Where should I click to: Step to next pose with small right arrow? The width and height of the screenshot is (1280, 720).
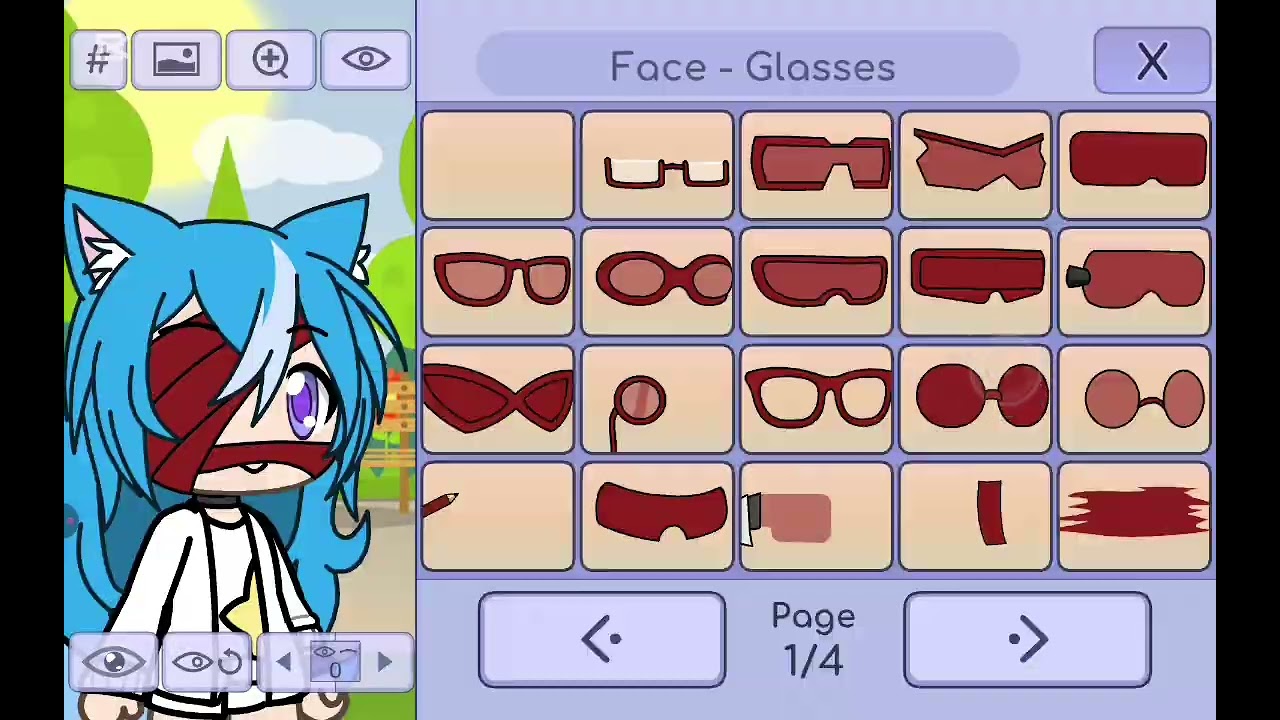click(x=385, y=662)
